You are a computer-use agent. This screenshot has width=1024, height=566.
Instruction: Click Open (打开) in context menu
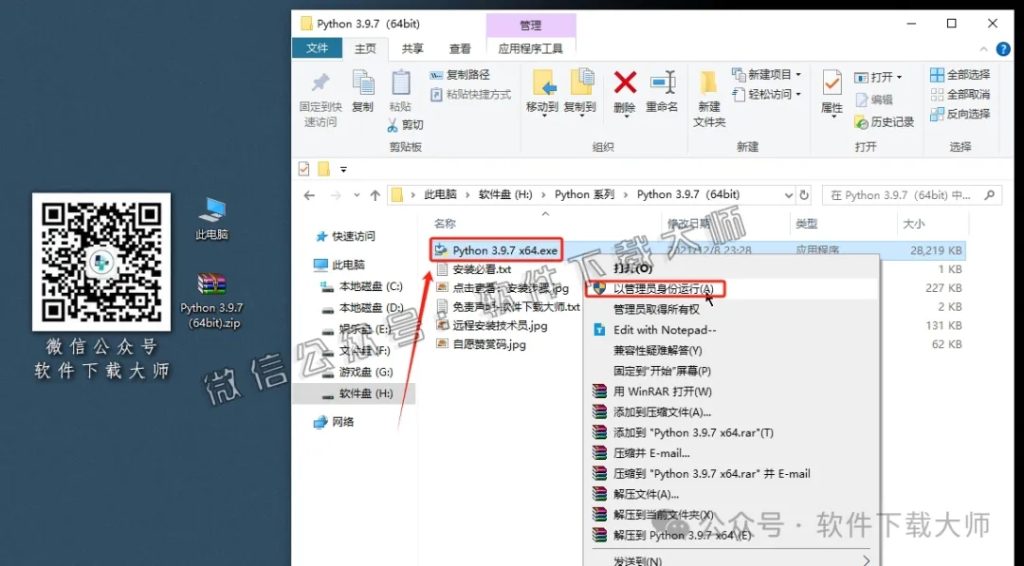[x=633, y=268]
